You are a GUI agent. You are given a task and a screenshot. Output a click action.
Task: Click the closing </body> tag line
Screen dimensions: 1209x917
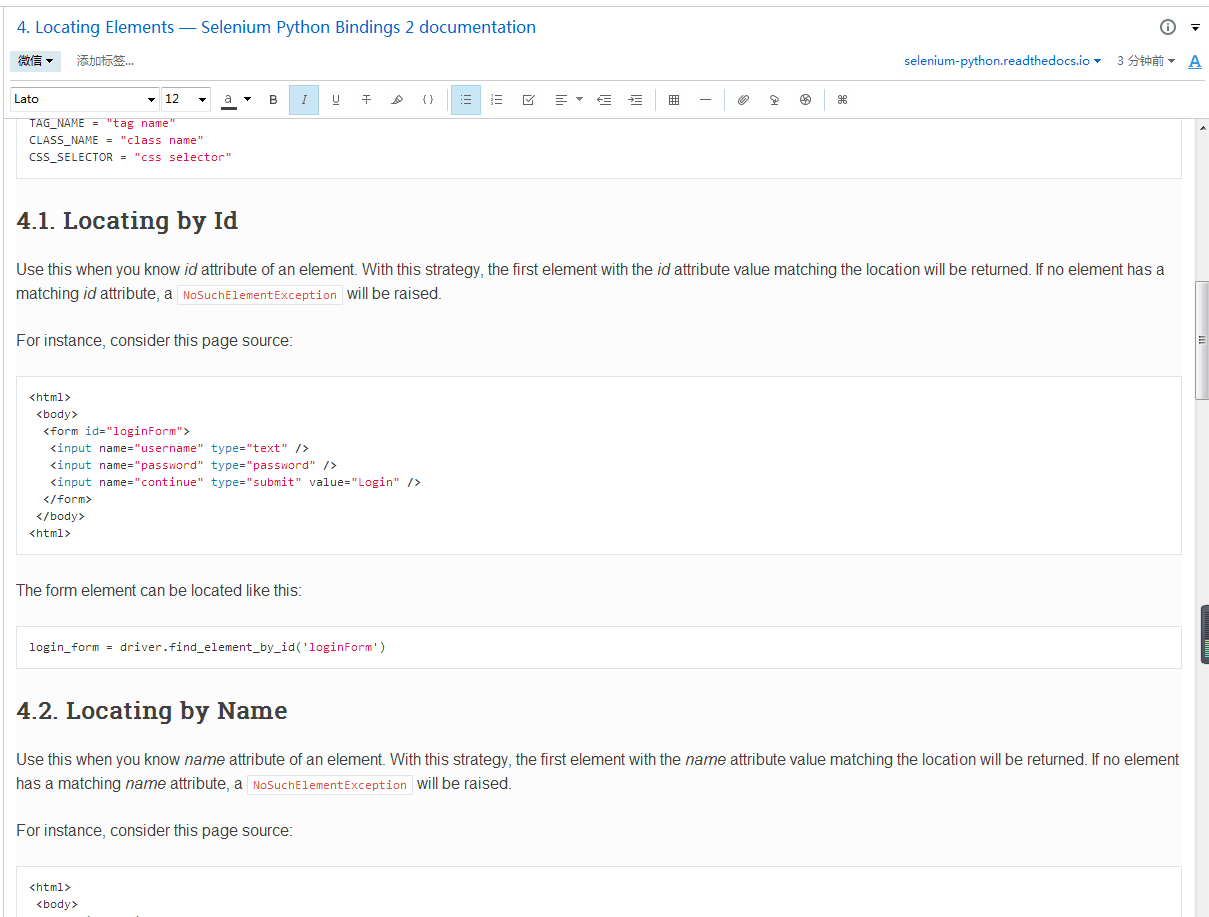[60, 516]
